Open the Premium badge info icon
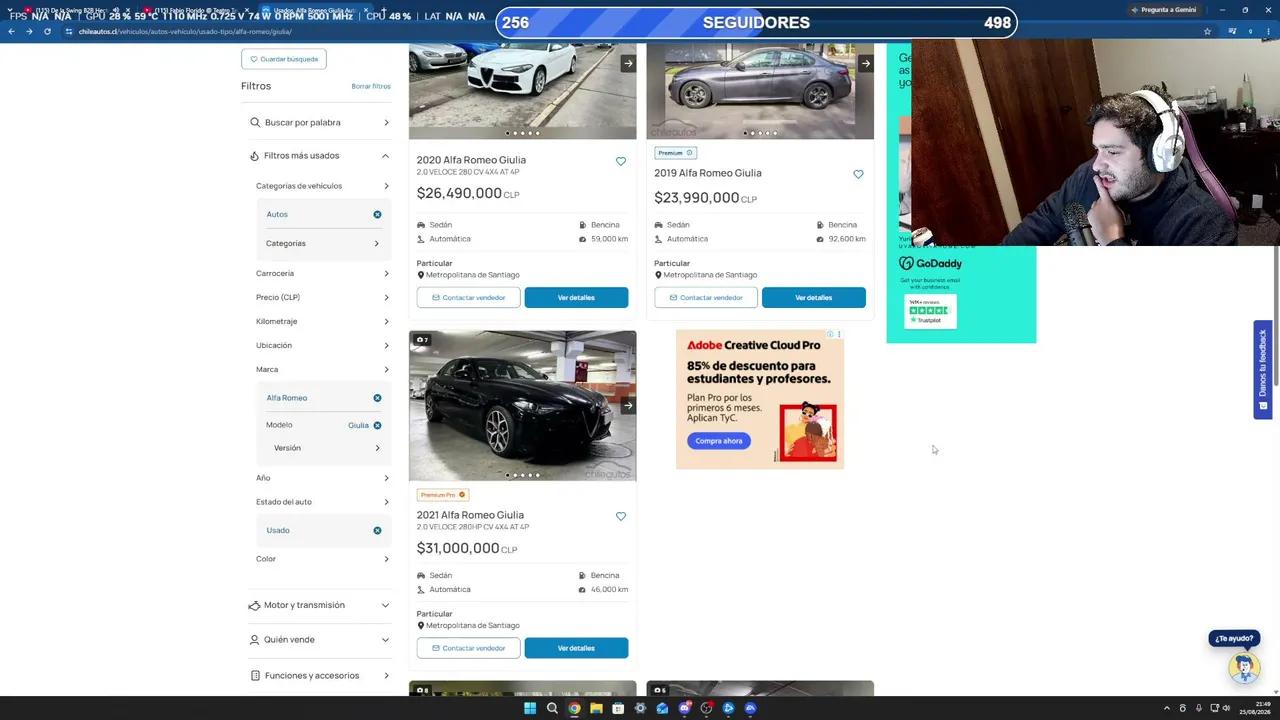 point(689,153)
